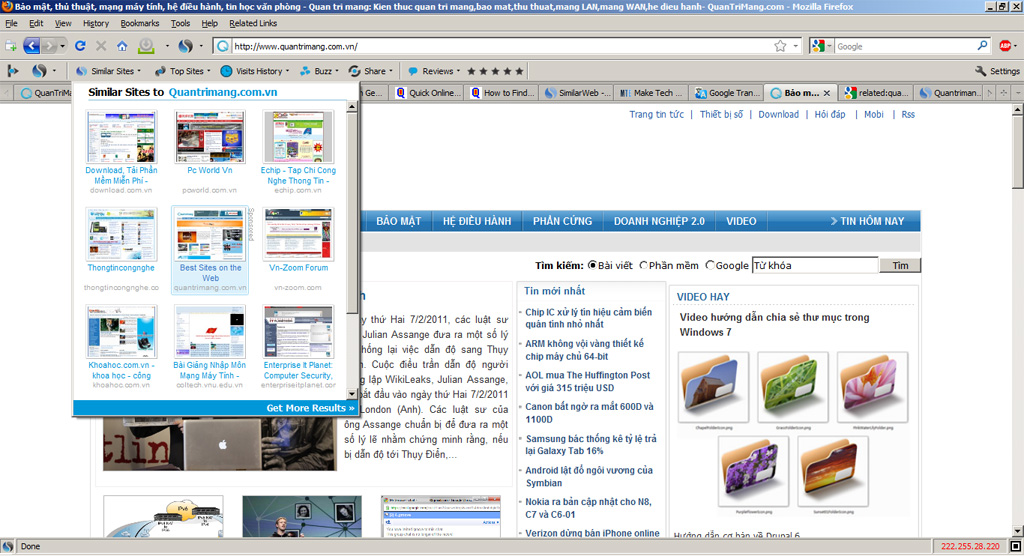Open the search engine selector dropdown
1024x556 pixels.
pyautogui.click(x=829, y=46)
